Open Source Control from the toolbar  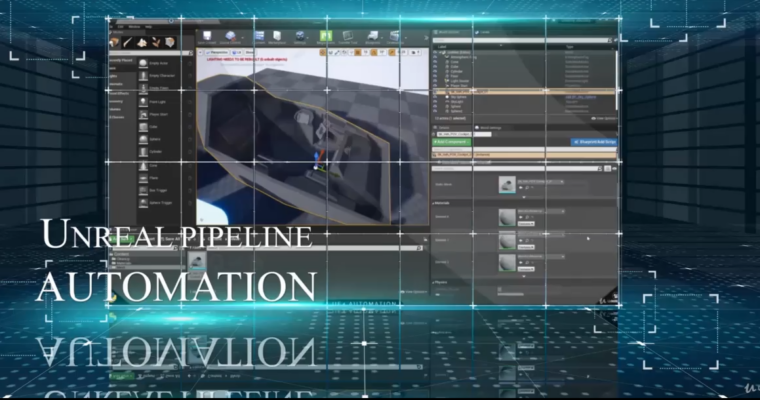[230, 35]
